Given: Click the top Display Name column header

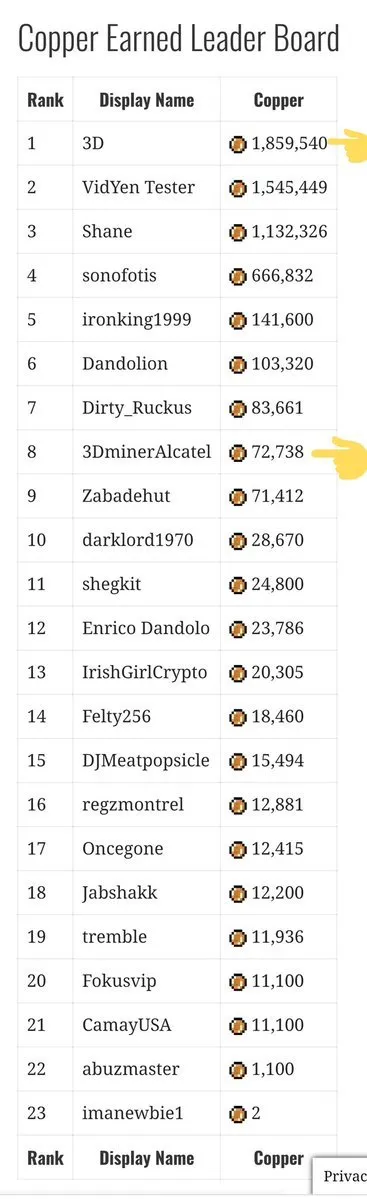Looking at the screenshot, I should coord(147,100).
